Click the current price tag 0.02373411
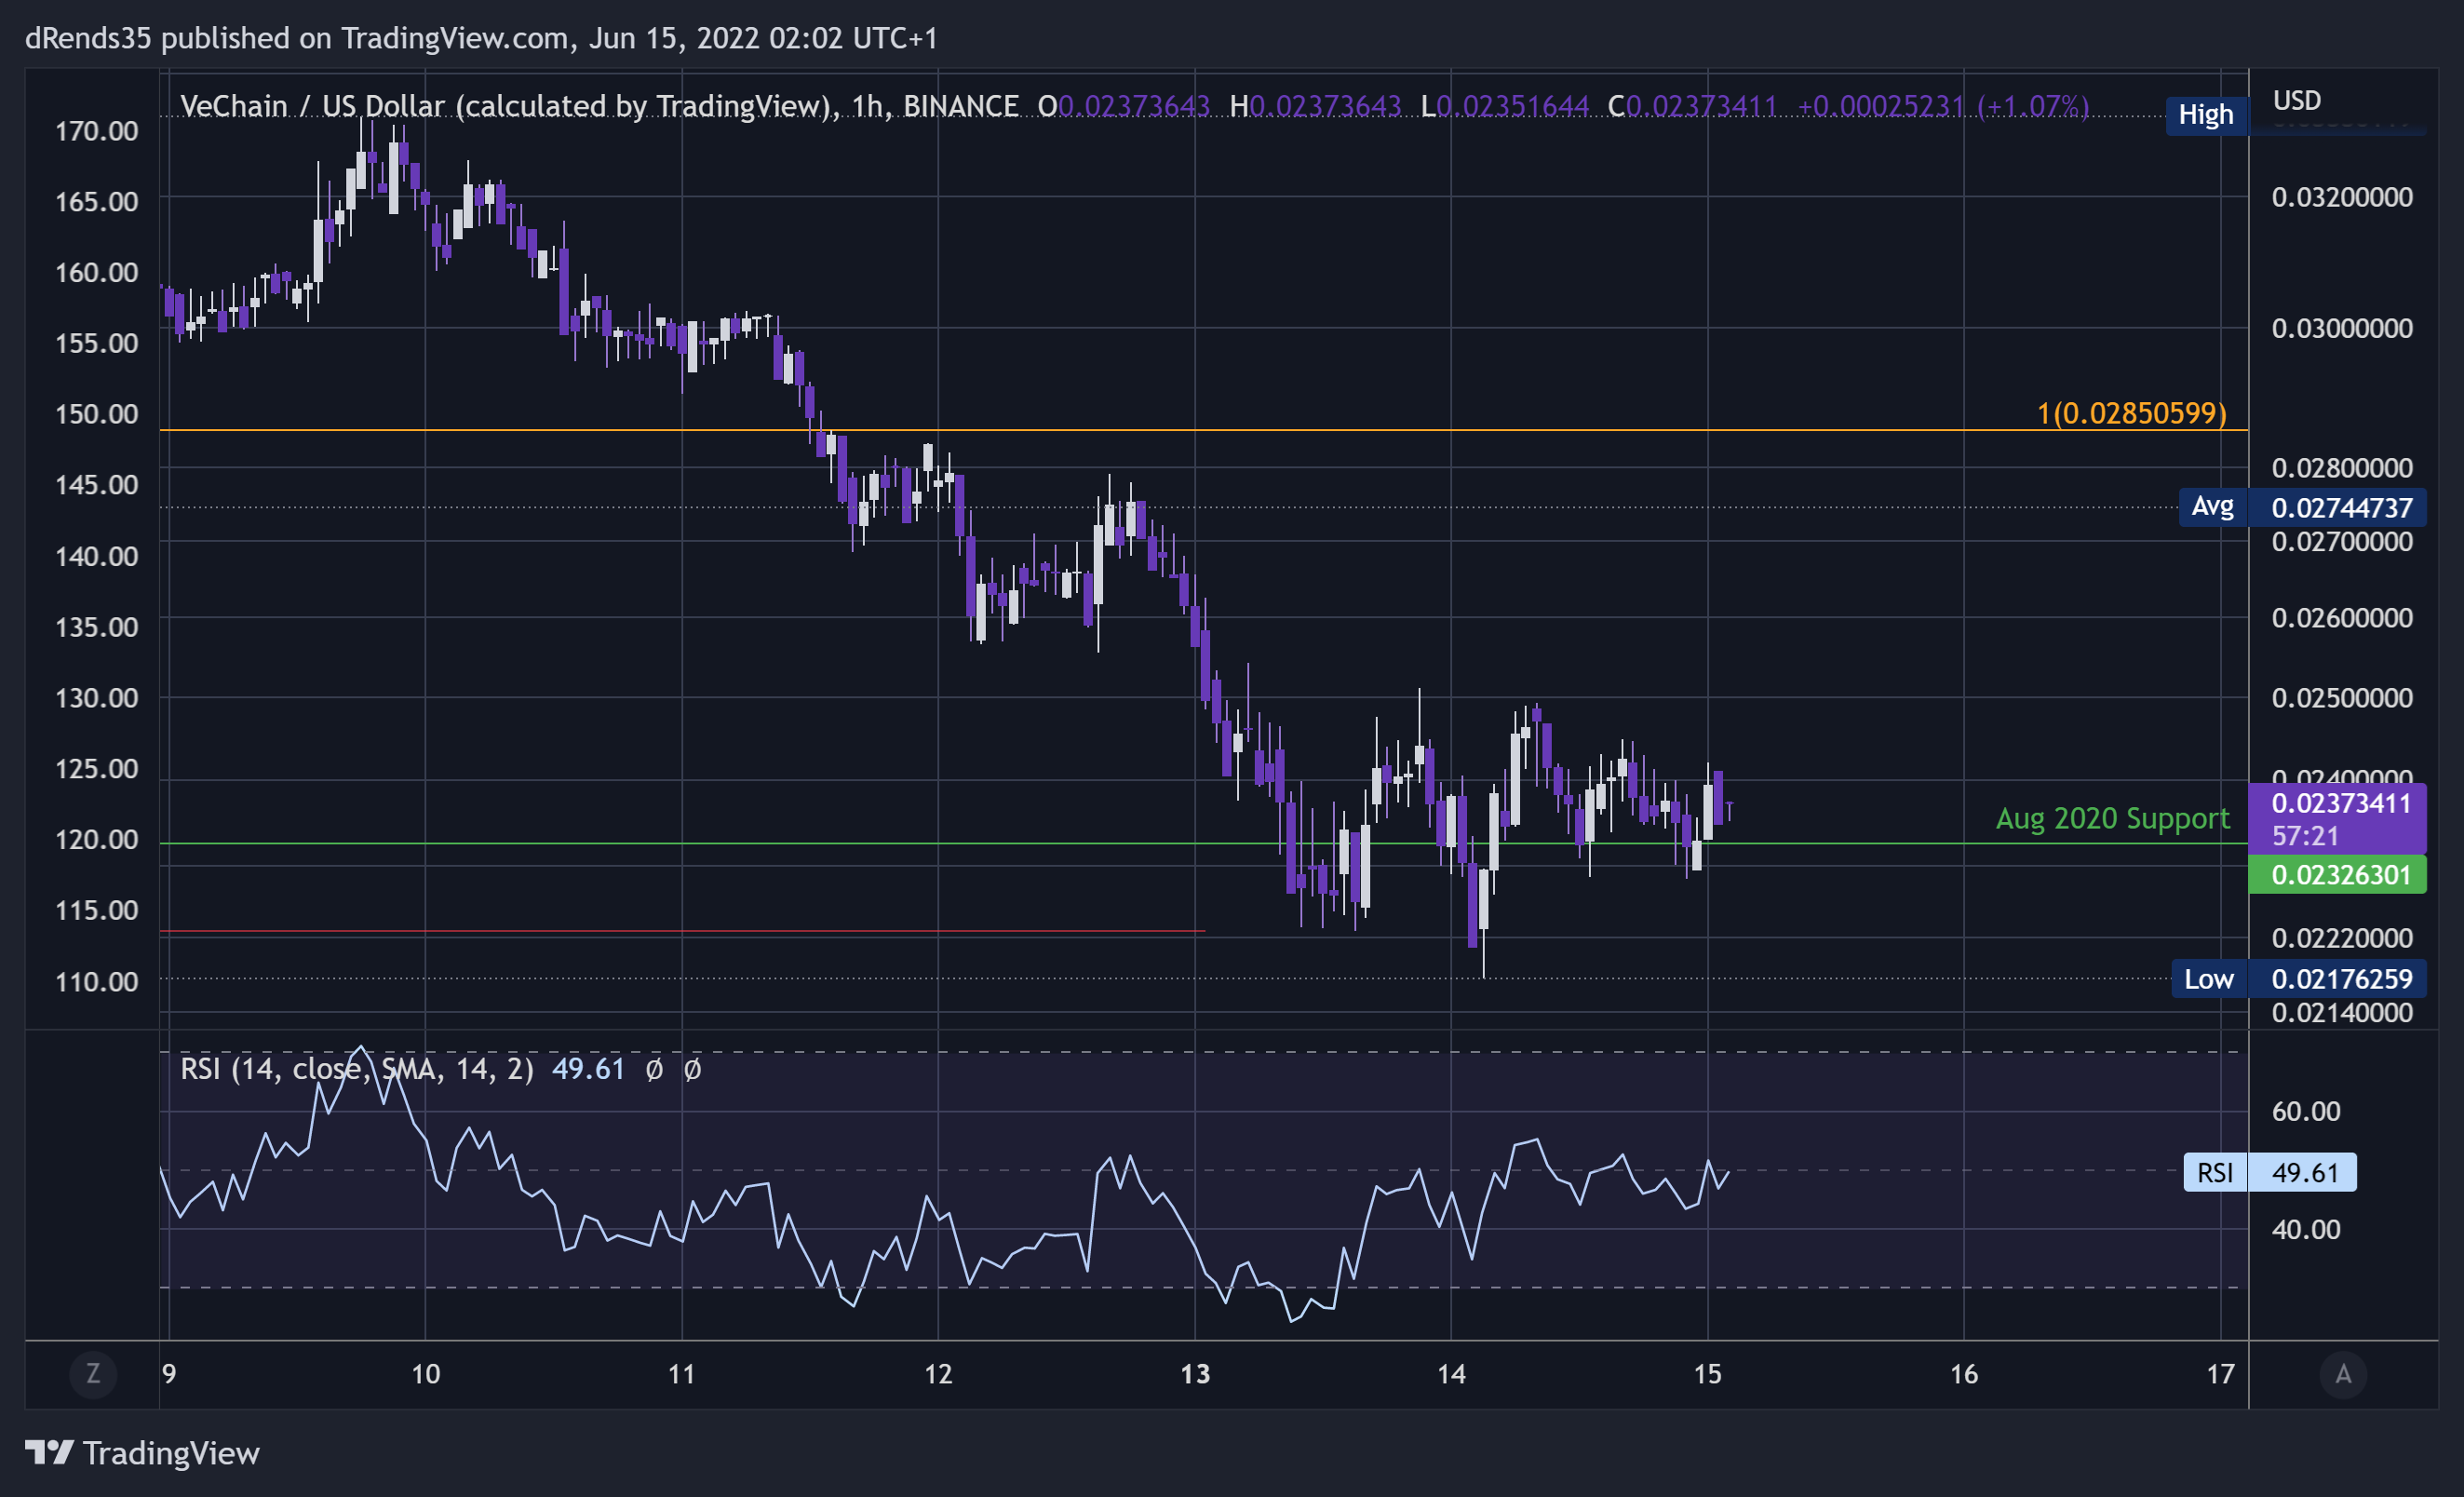 [2337, 818]
